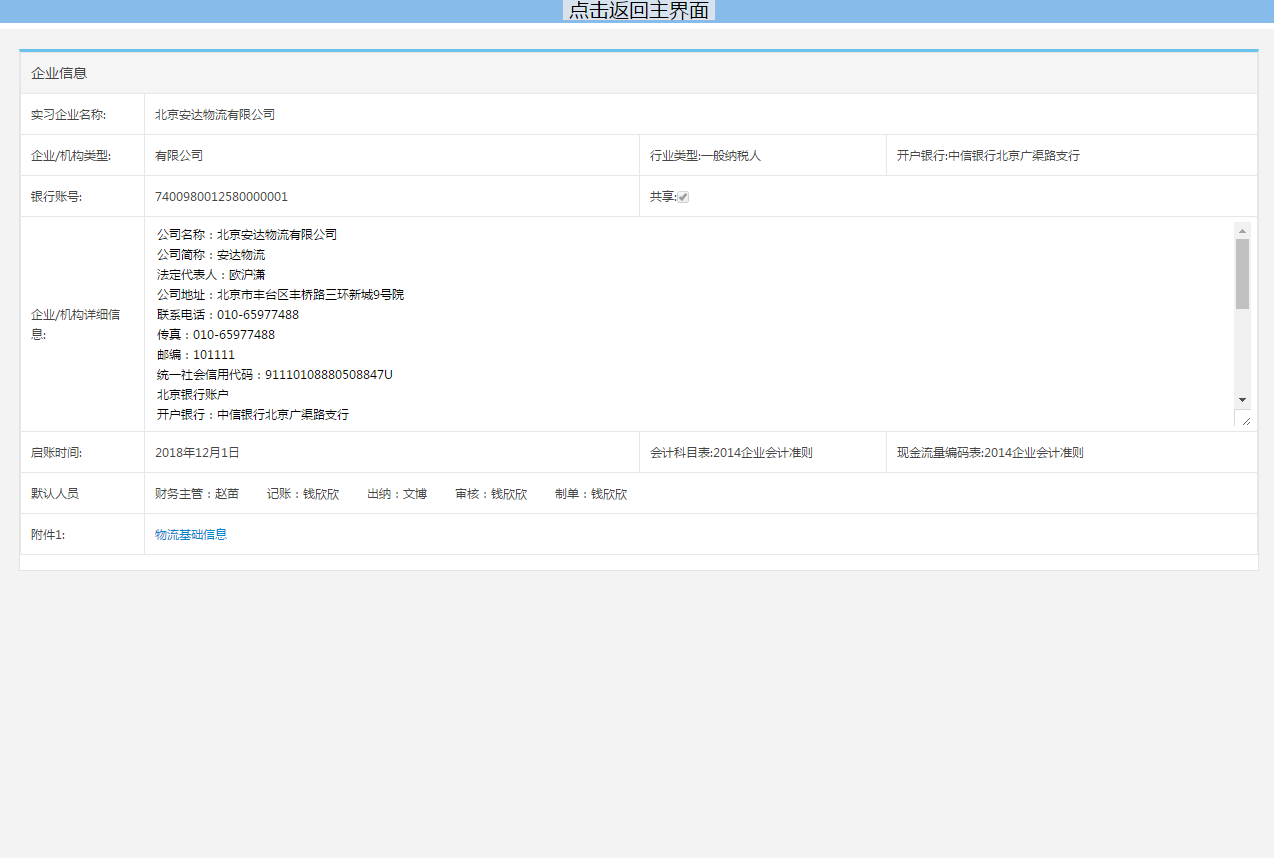Image resolution: width=1274 pixels, height=858 pixels.
Task: Click the 现金流量编码表:2014企业会计准则 cell
Action: click(x=990, y=453)
